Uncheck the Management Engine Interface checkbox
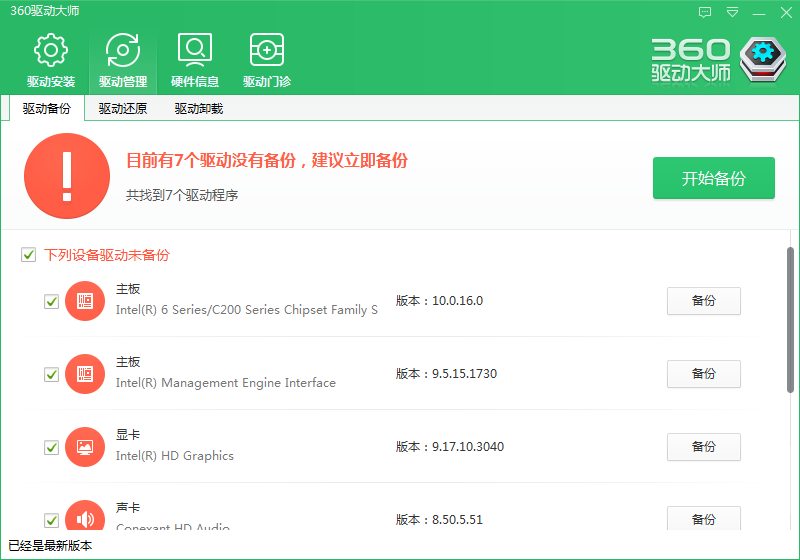 pyautogui.click(x=52, y=374)
